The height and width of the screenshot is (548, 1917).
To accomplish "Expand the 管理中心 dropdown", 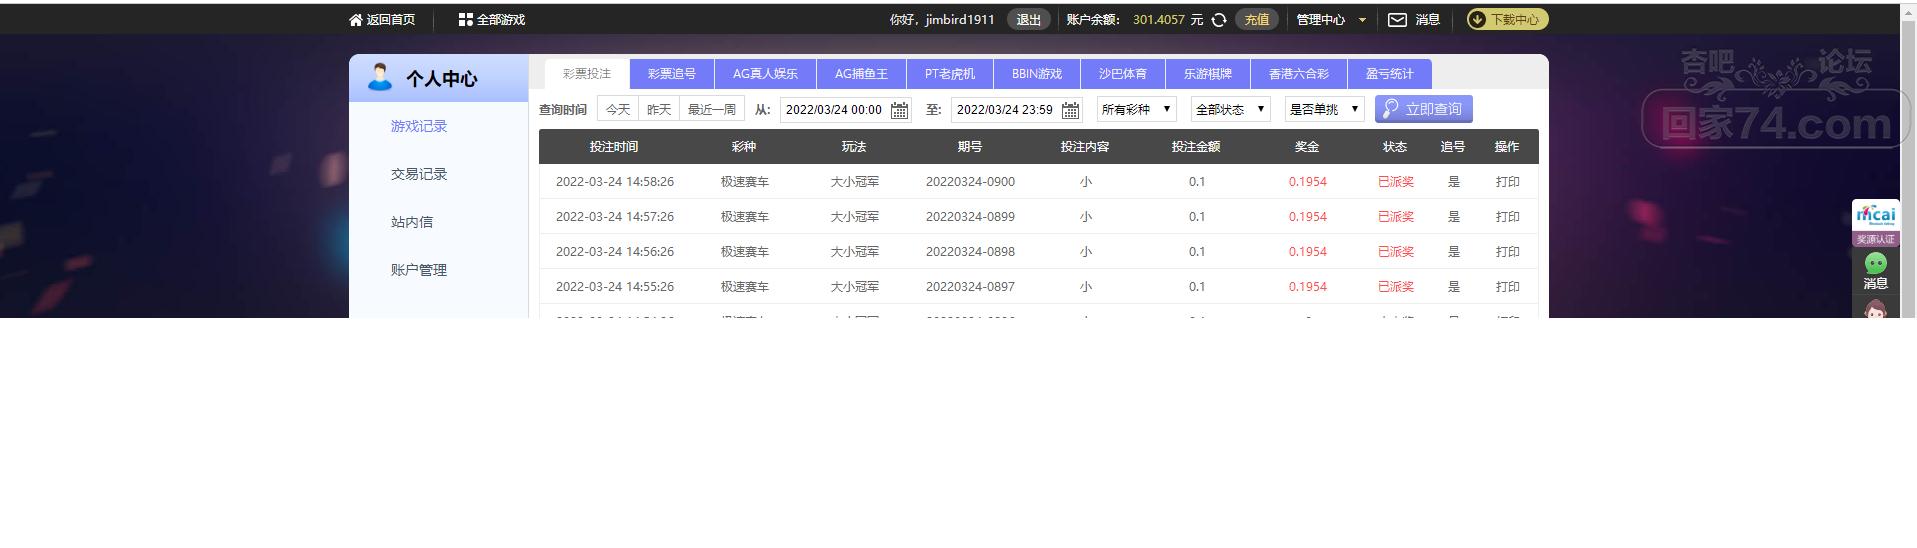I will 1331,20.
